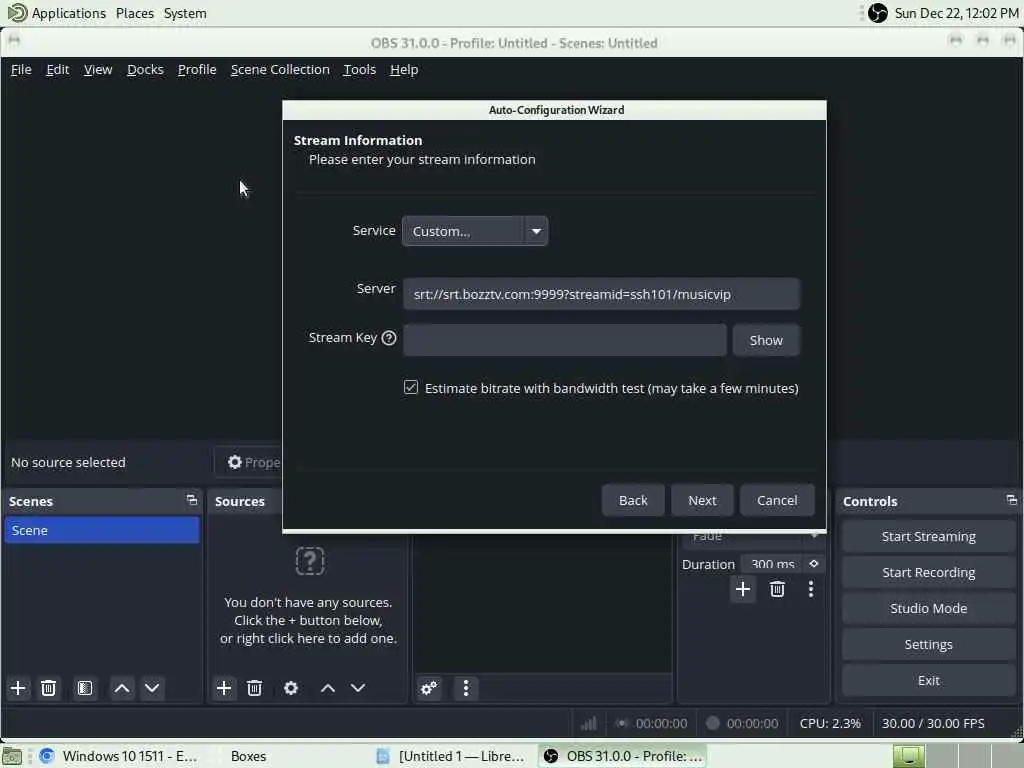Click the clock Sun Dec 22 12:02 PM

coord(956,13)
